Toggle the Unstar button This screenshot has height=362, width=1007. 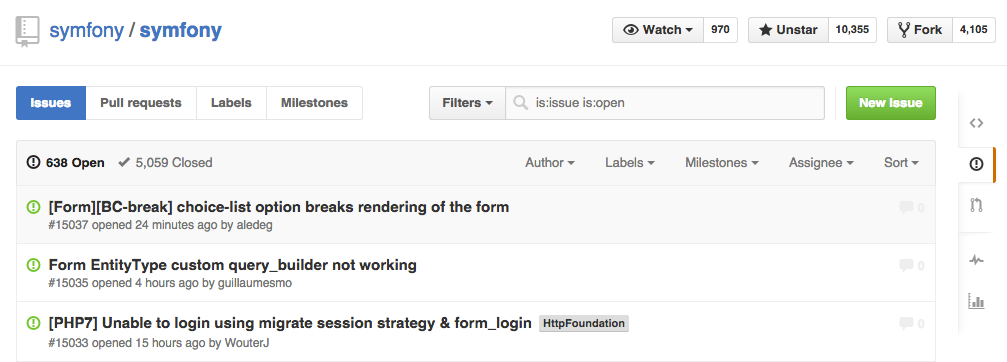[788, 30]
